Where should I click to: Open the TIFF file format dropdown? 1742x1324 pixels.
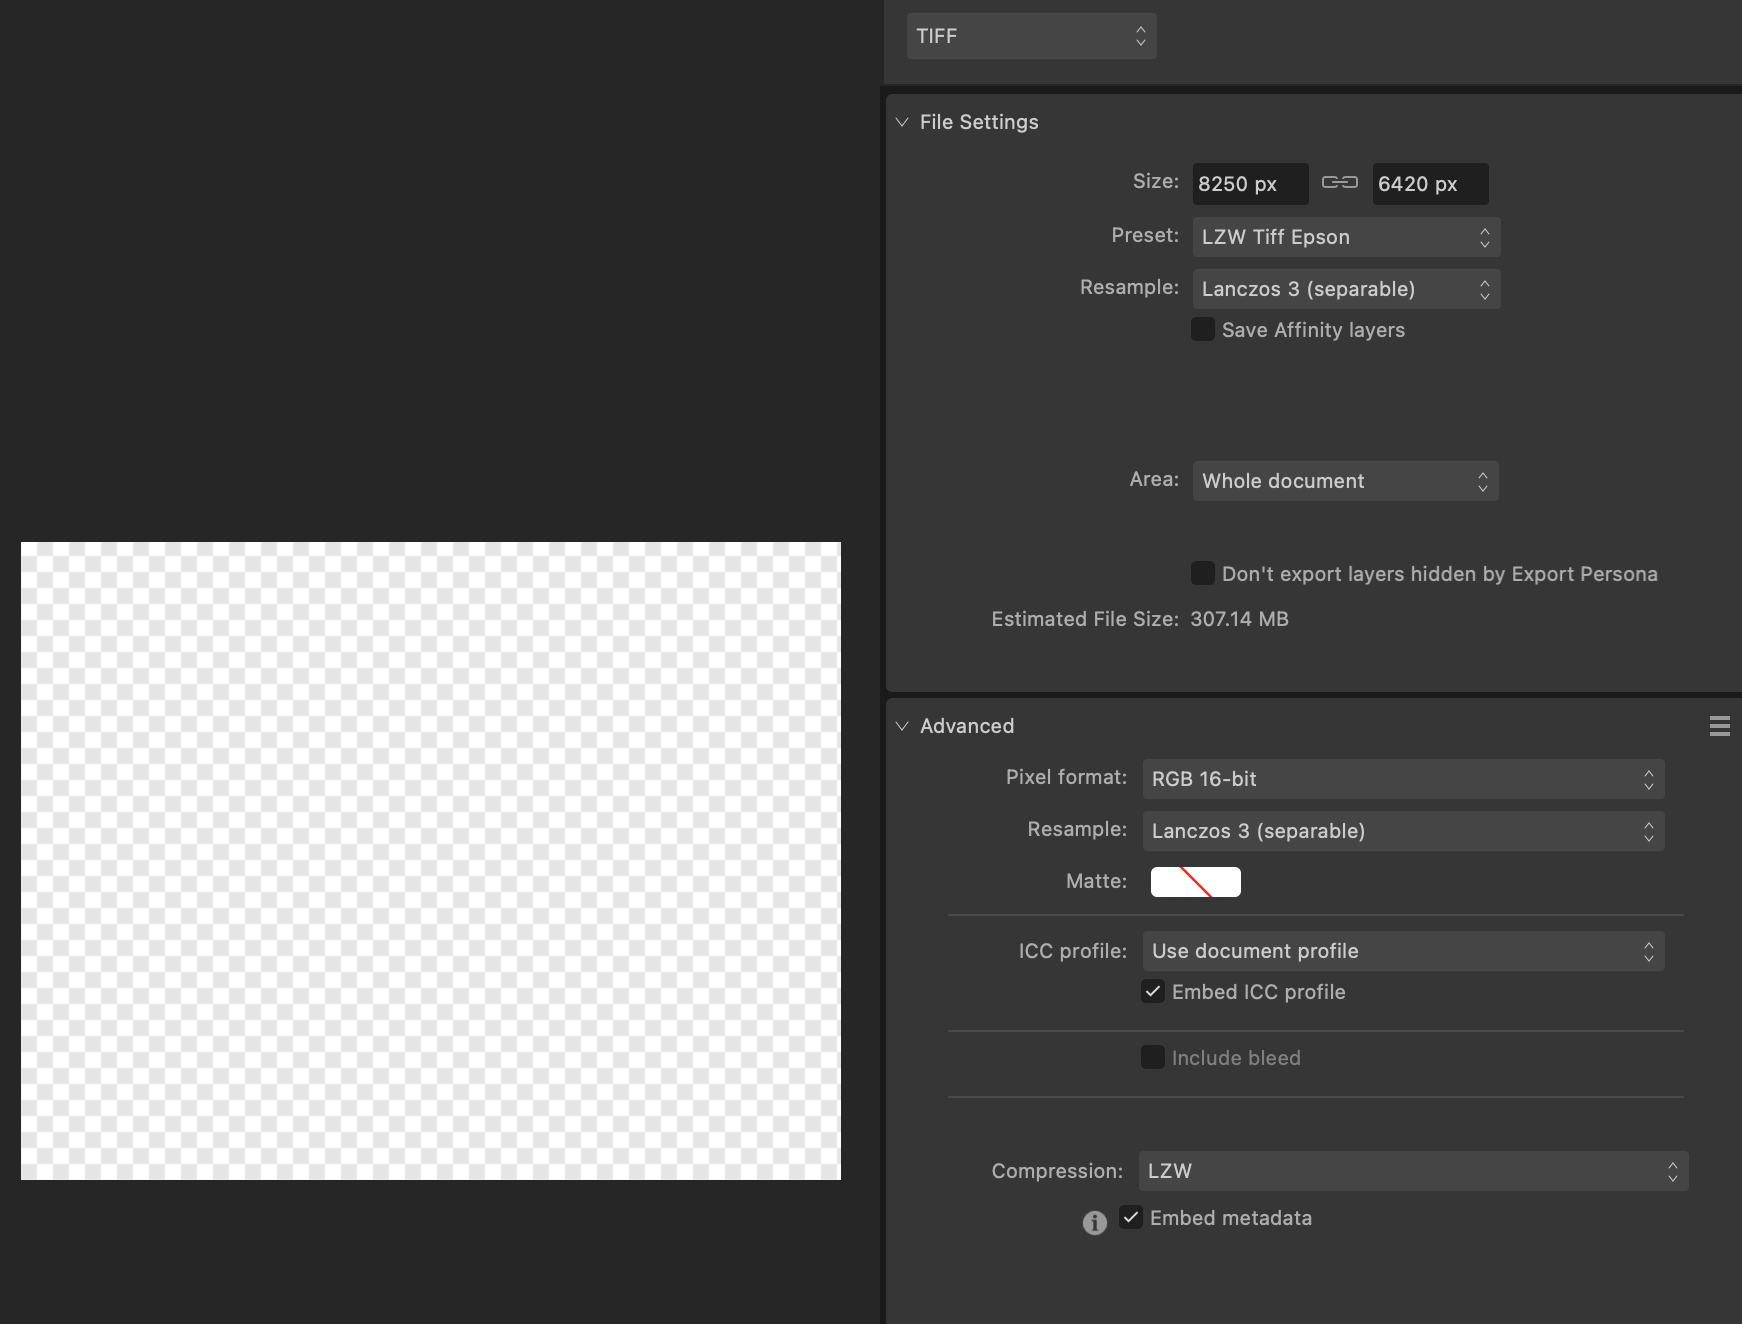(x=1031, y=36)
